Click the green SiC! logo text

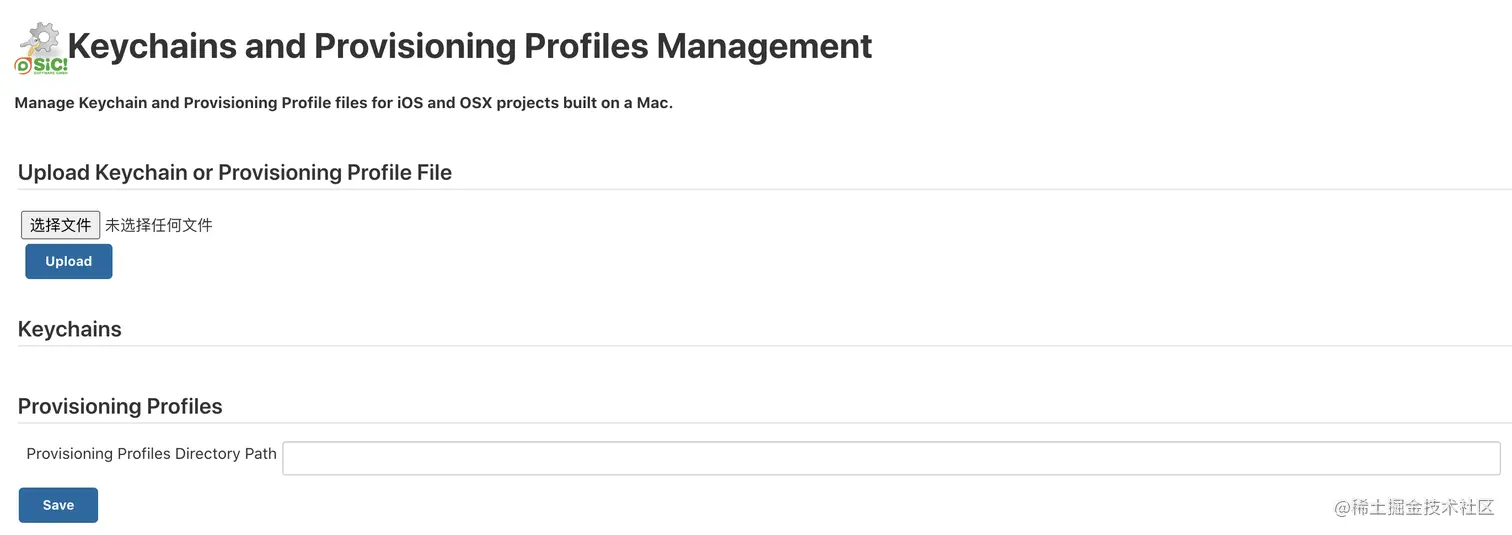48,64
